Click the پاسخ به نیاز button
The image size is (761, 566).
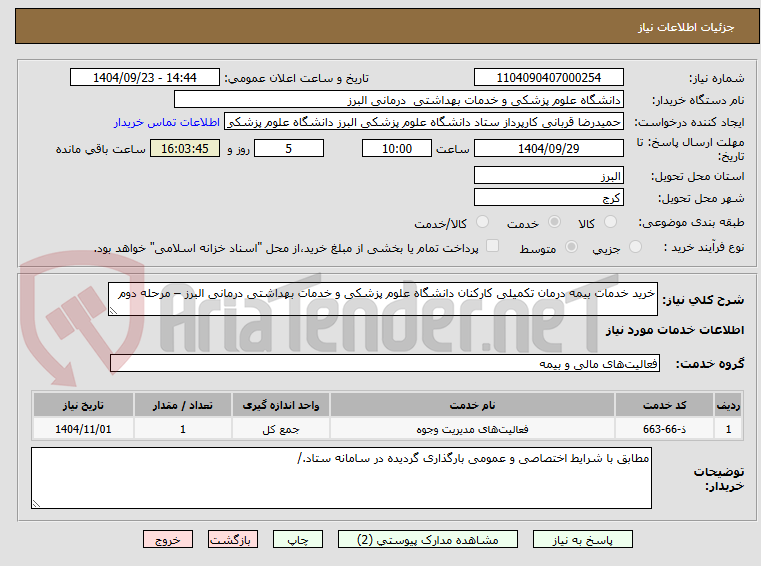tap(582, 539)
